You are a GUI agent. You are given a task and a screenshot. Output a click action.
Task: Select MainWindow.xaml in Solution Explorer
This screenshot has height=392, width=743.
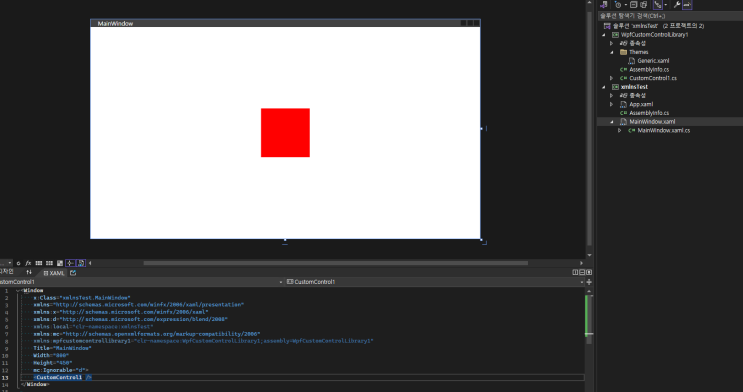pyautogui.click(x=652, y=122)
